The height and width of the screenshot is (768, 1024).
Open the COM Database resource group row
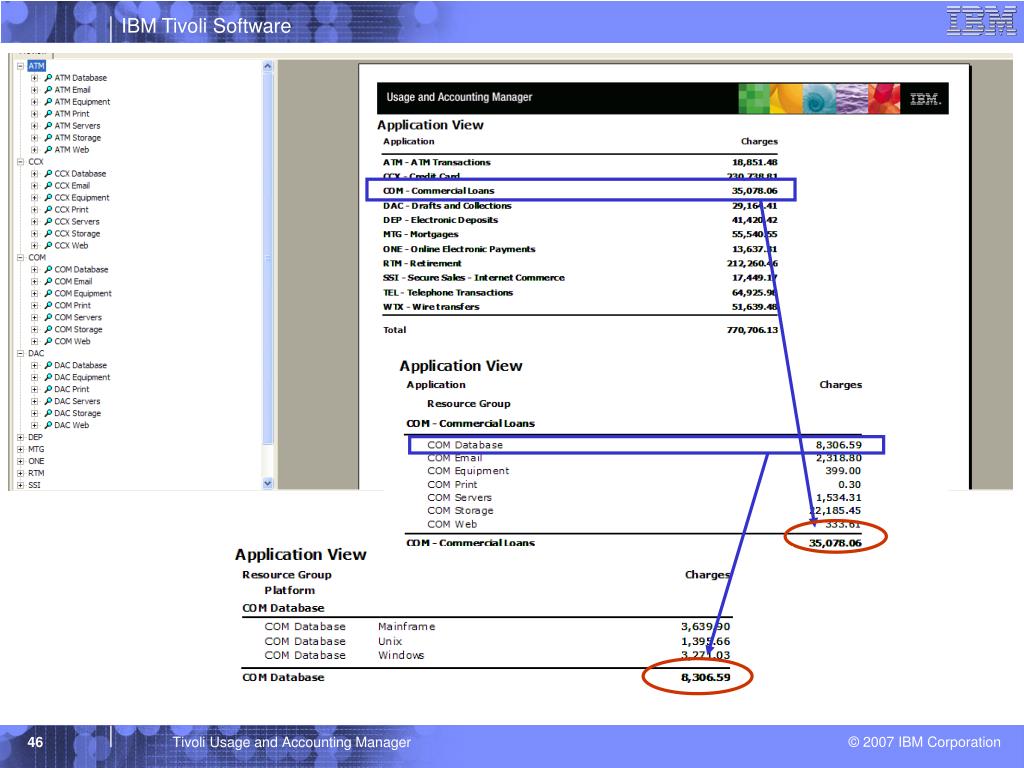(x=646, y=445)
